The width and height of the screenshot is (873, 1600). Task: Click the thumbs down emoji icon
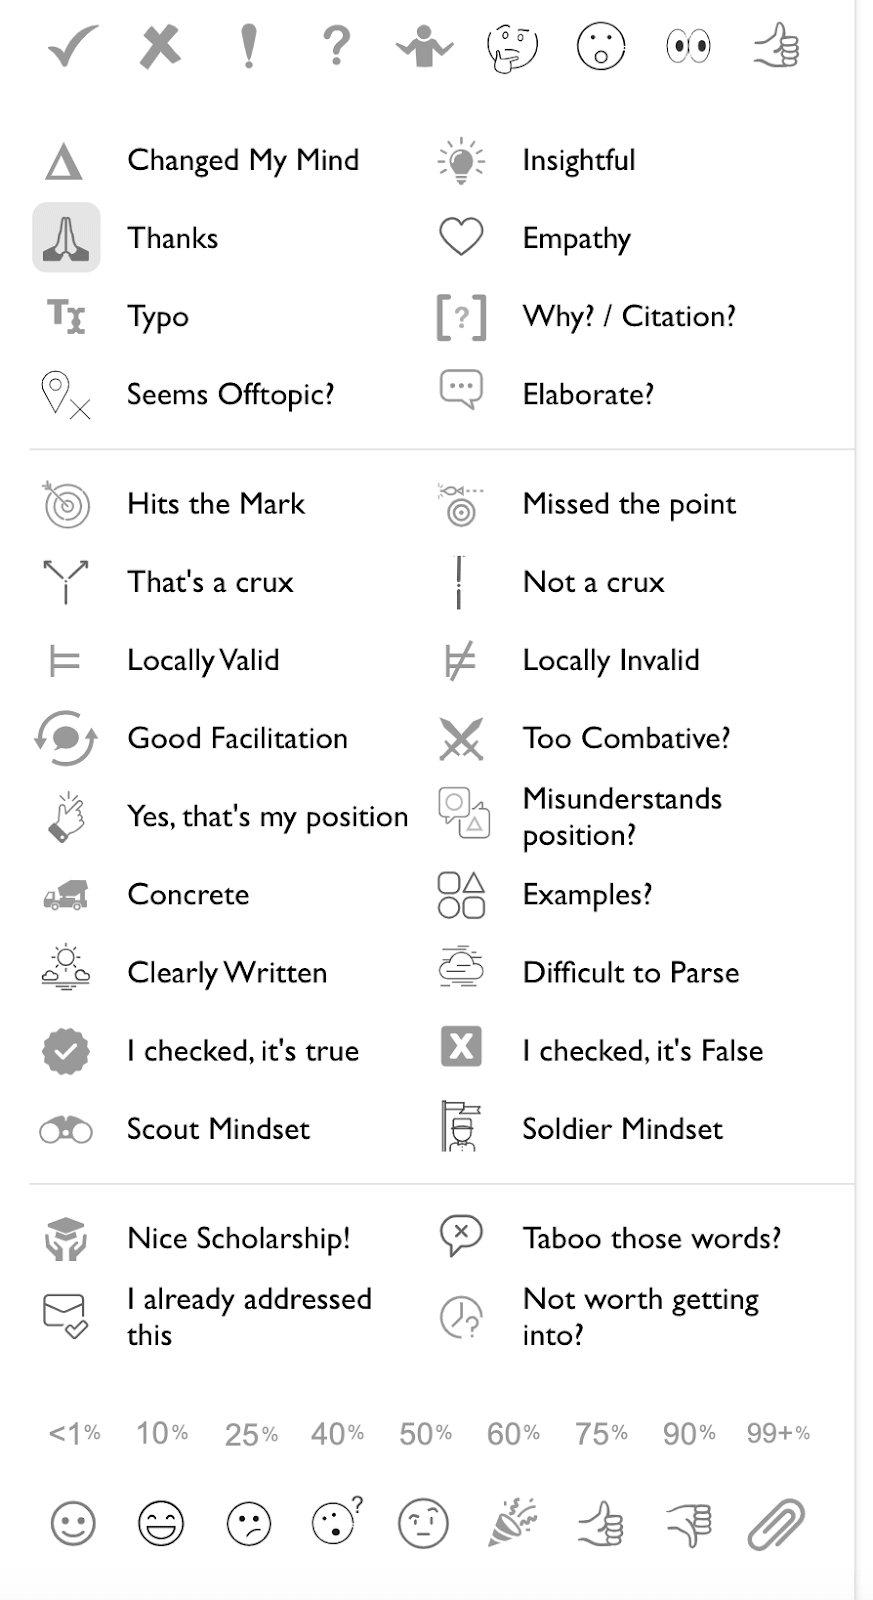(x=688, y=1524)
